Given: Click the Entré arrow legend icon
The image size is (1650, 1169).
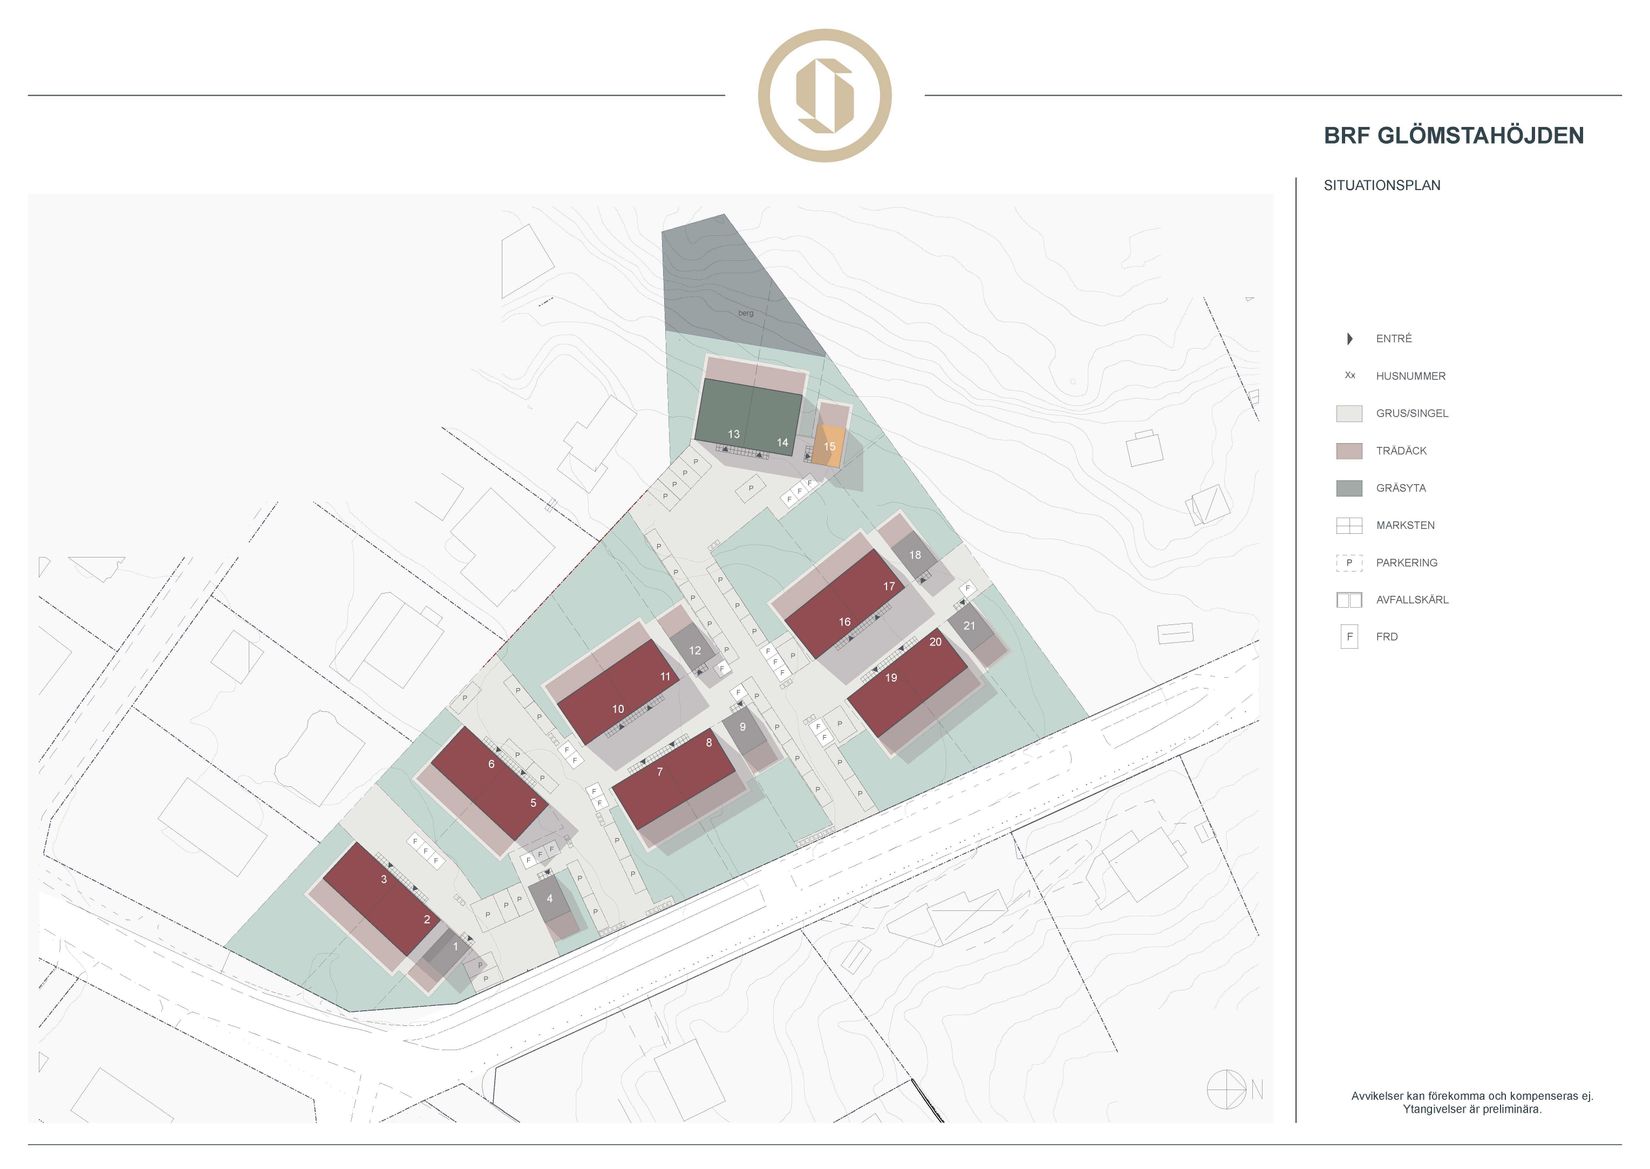Looking at the screenshot, I should point(1349,339).
